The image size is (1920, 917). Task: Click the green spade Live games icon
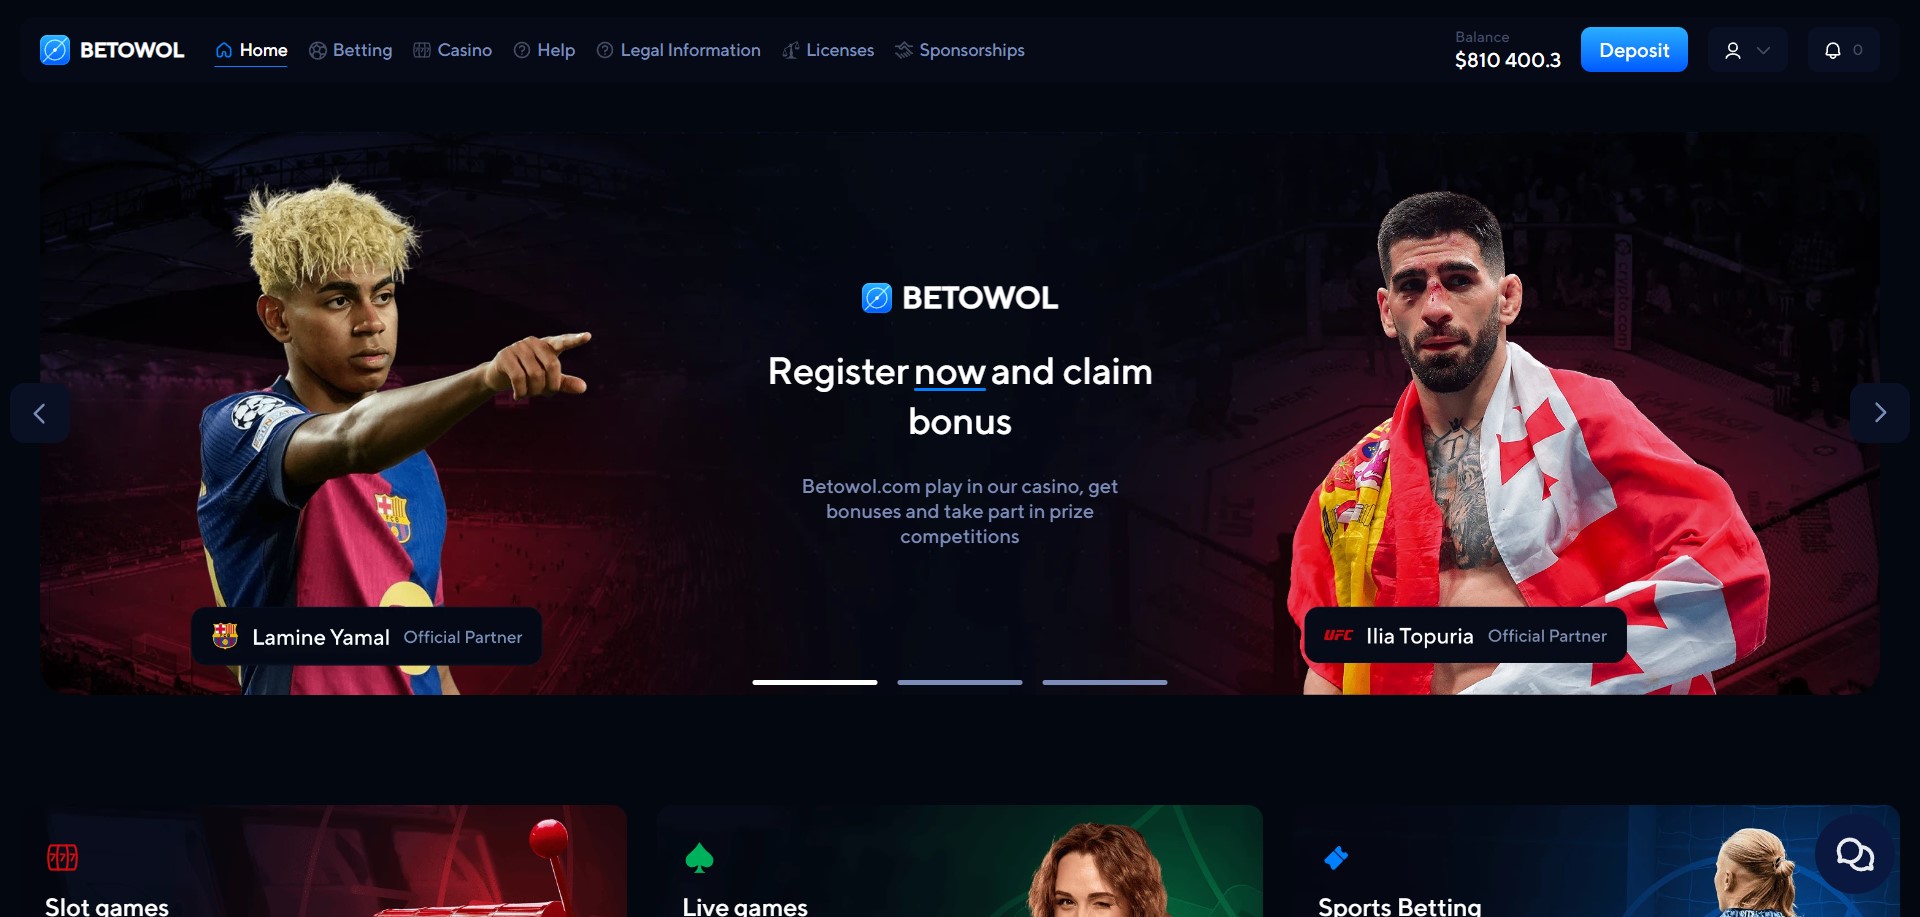[699, 857]
